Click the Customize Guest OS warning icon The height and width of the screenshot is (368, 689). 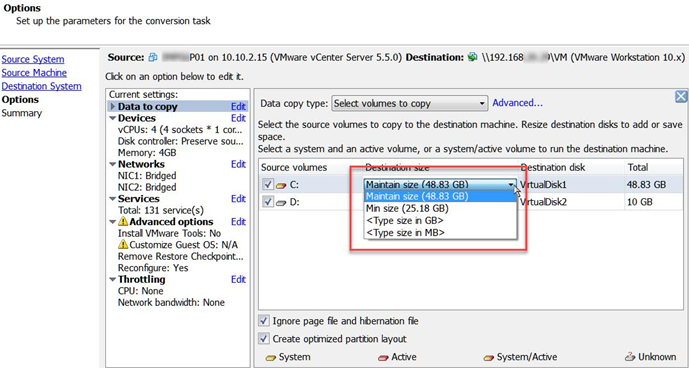tap(123, 245)
